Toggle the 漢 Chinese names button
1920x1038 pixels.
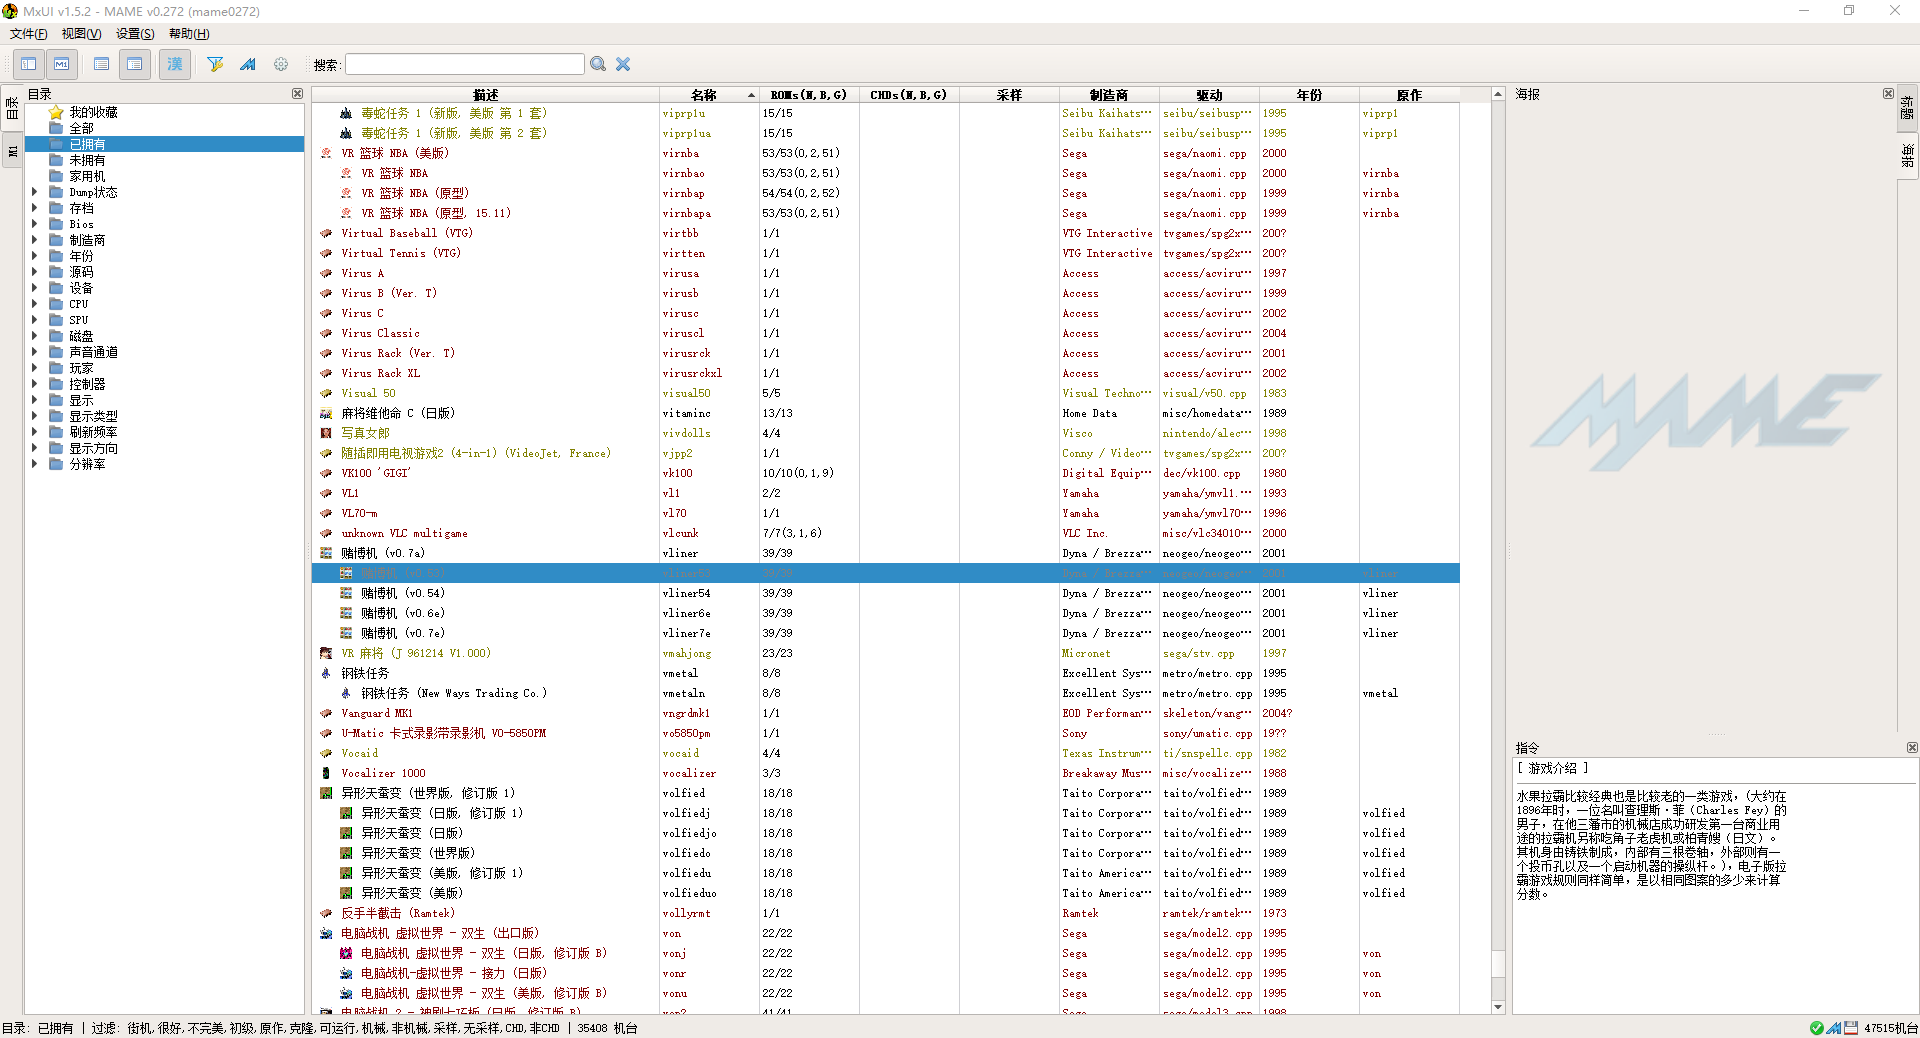175,64
